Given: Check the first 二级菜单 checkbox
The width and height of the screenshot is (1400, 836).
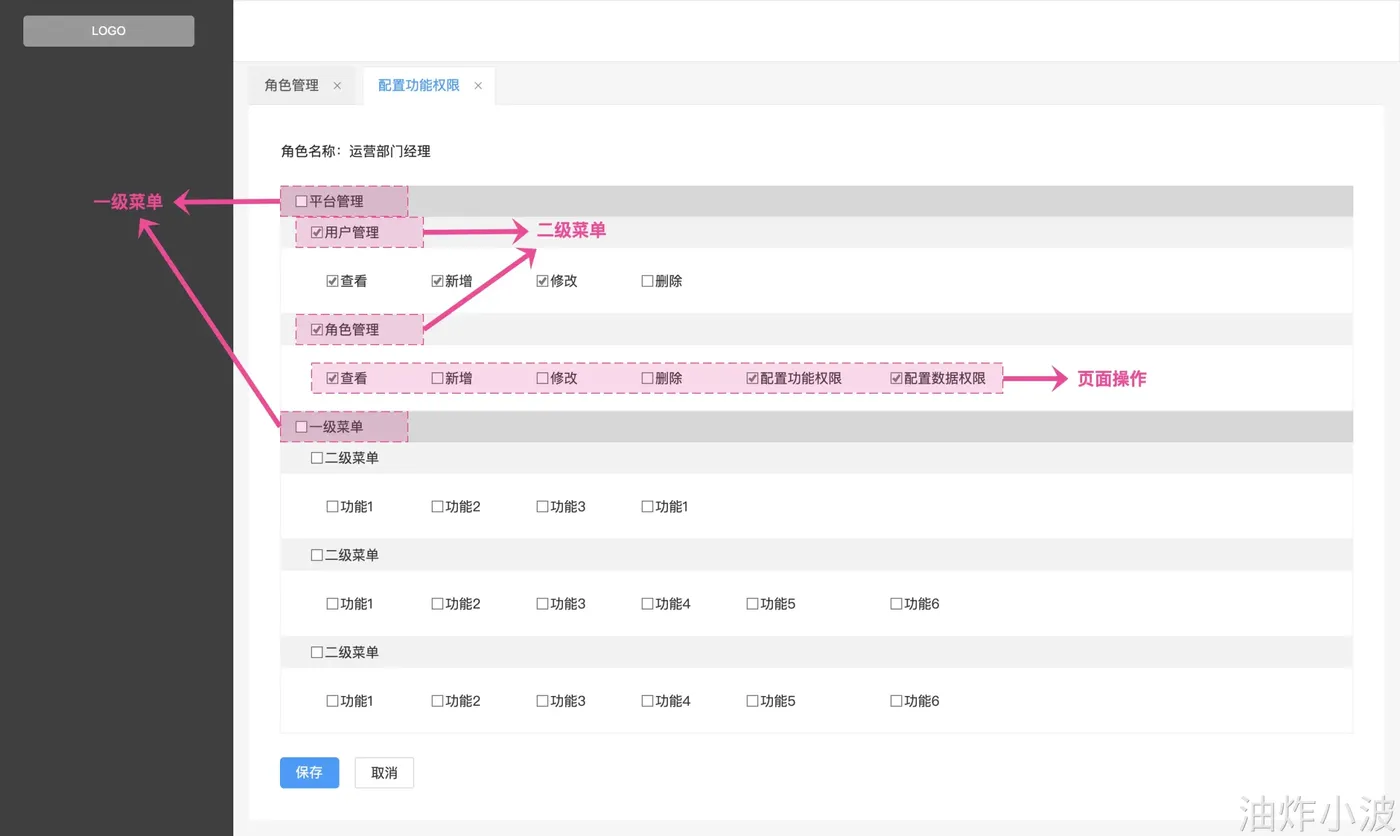Looking at the screenshot, I should 317,459.
